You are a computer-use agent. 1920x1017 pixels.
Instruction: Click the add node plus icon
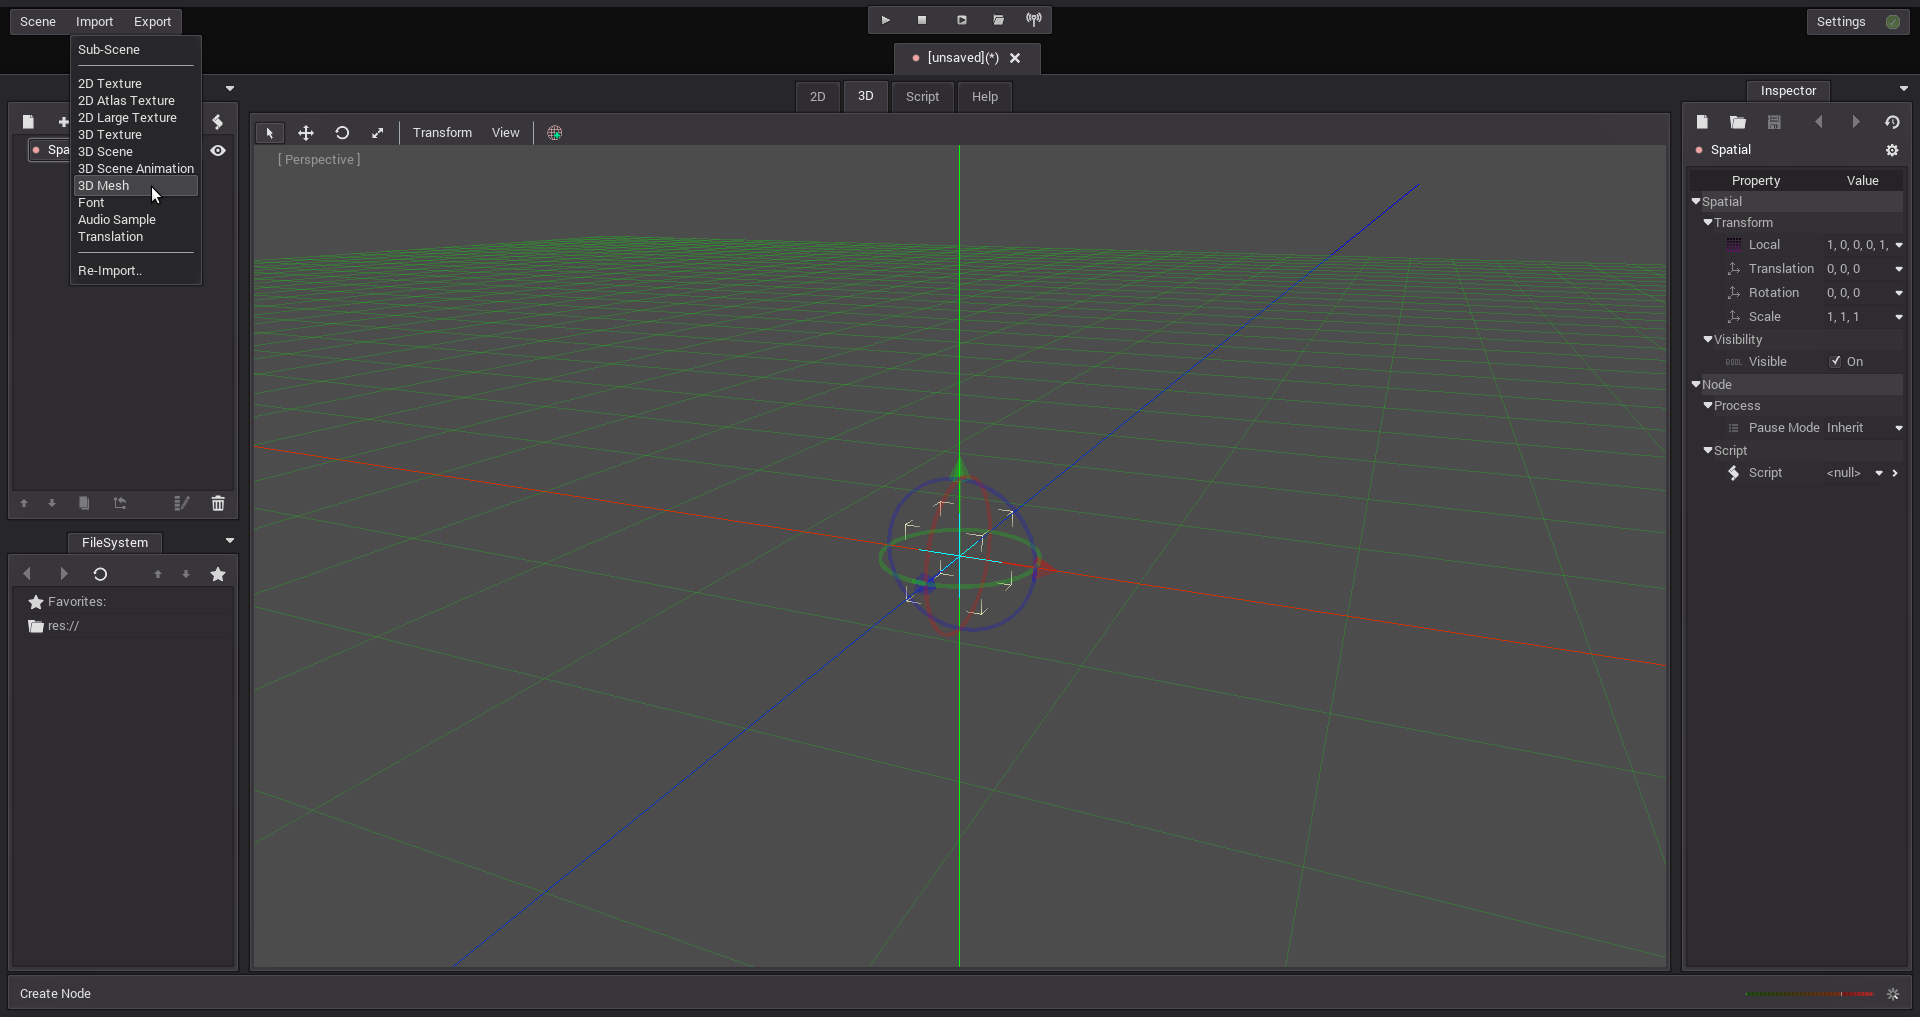(63, 122)
